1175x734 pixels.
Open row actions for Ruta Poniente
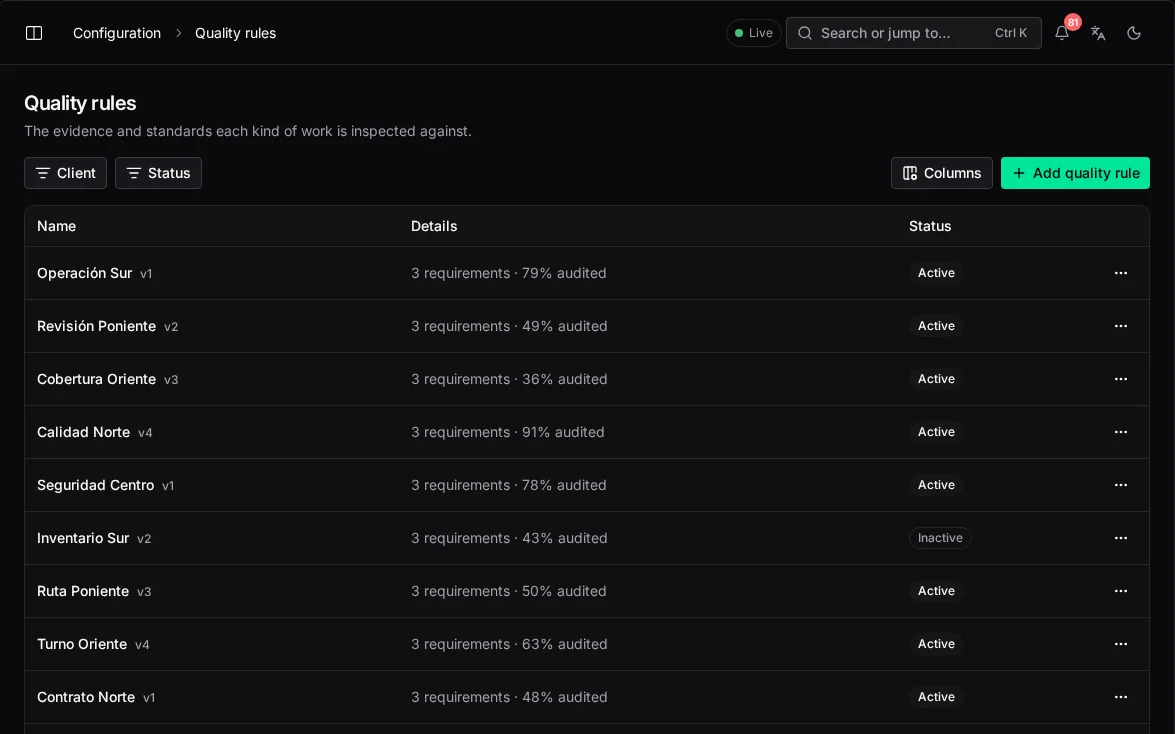click(1120, 591)
